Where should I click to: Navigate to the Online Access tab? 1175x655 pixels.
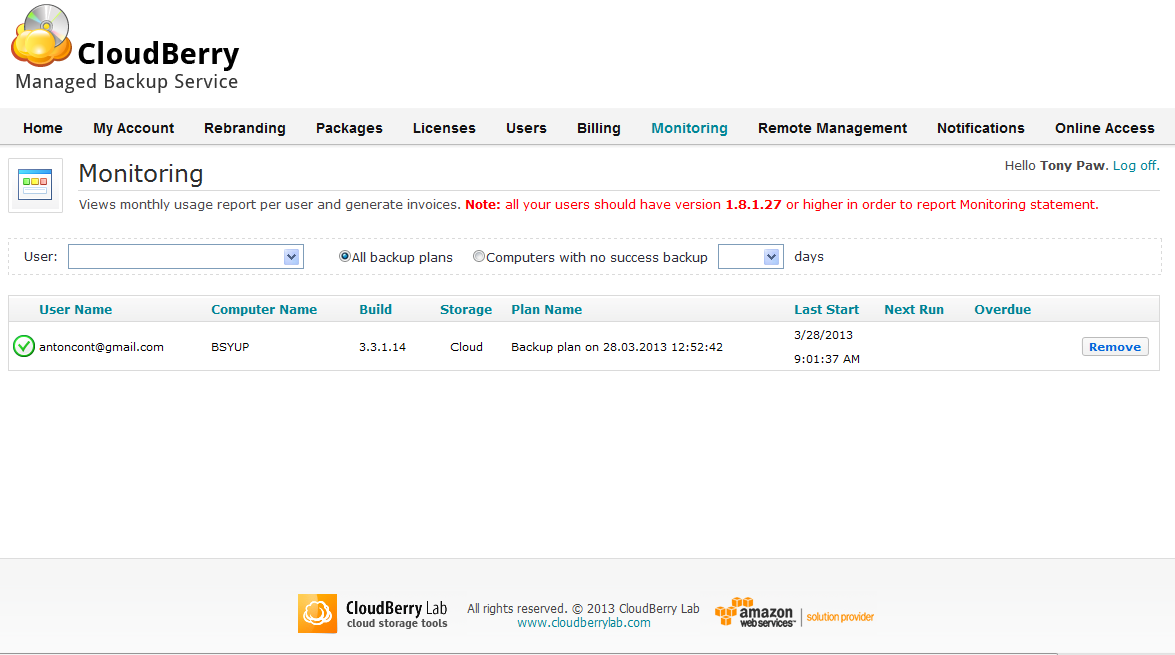pyautogui.click(x=1104, y=128)
